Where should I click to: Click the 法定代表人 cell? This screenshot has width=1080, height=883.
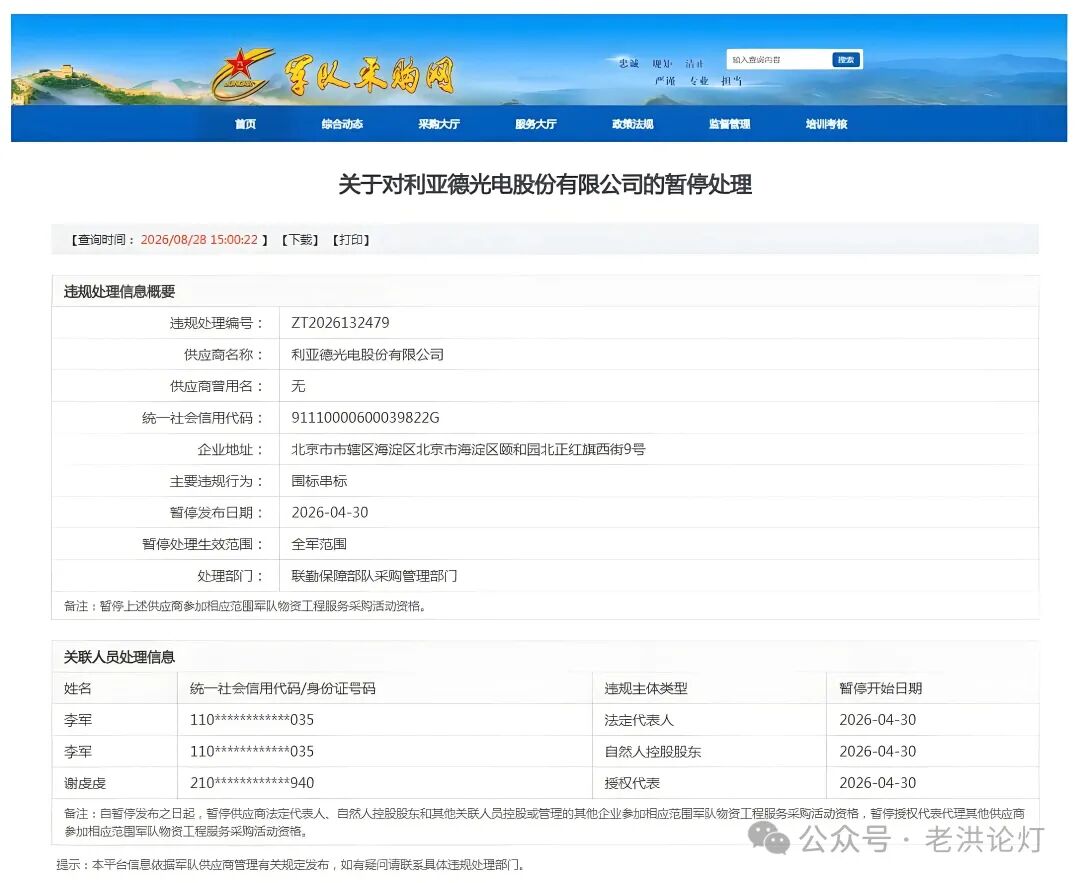click(639, 720)
